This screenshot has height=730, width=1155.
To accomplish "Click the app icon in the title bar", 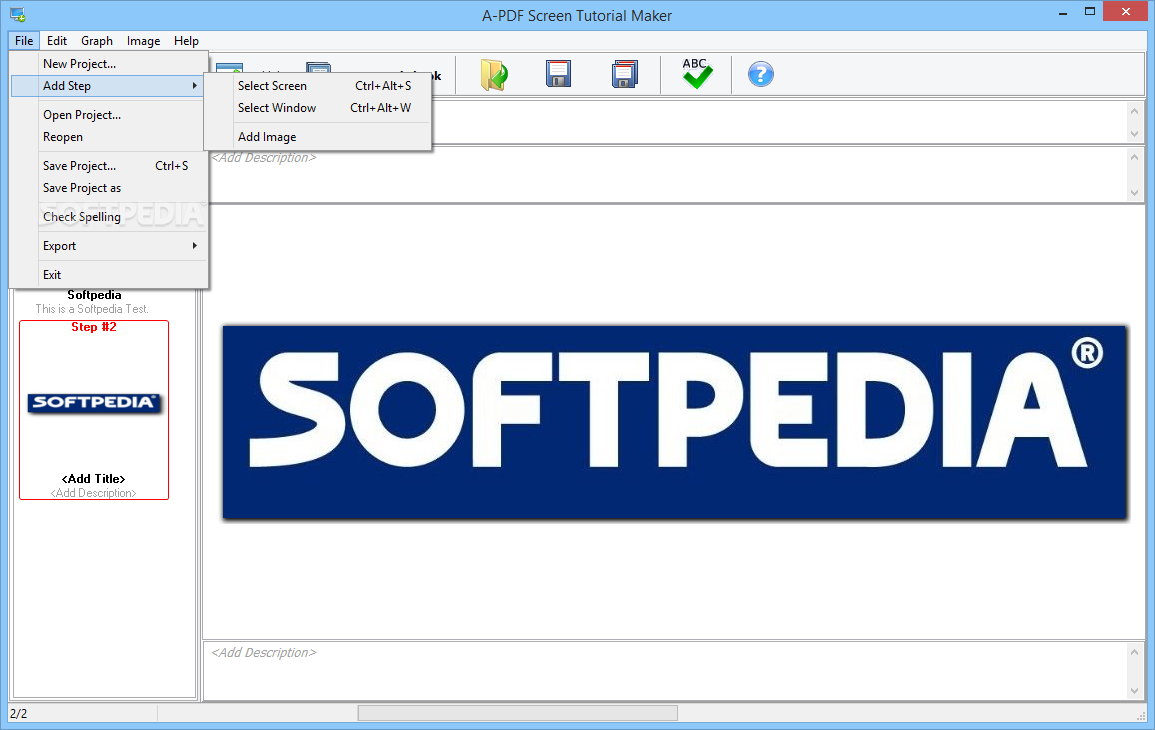I will (18, 15).
